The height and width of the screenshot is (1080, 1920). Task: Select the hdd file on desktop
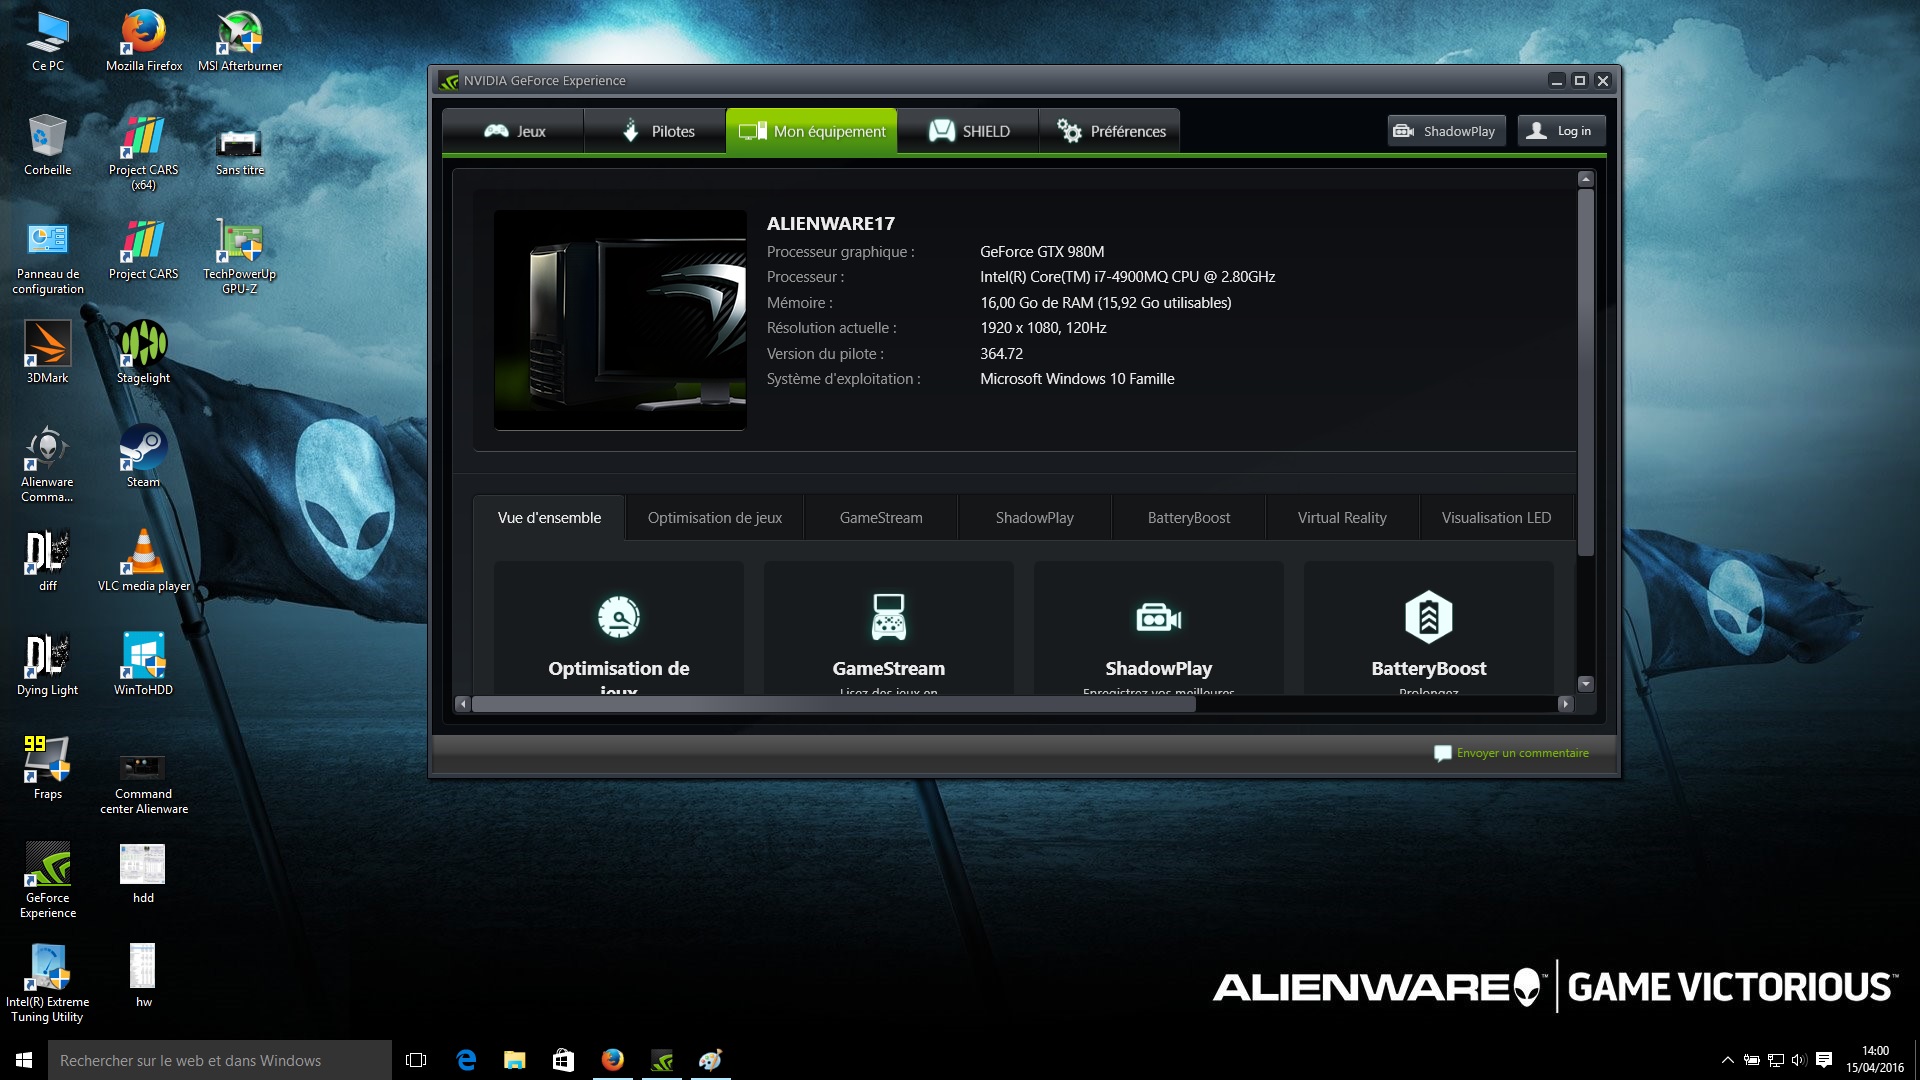[144, 872]
